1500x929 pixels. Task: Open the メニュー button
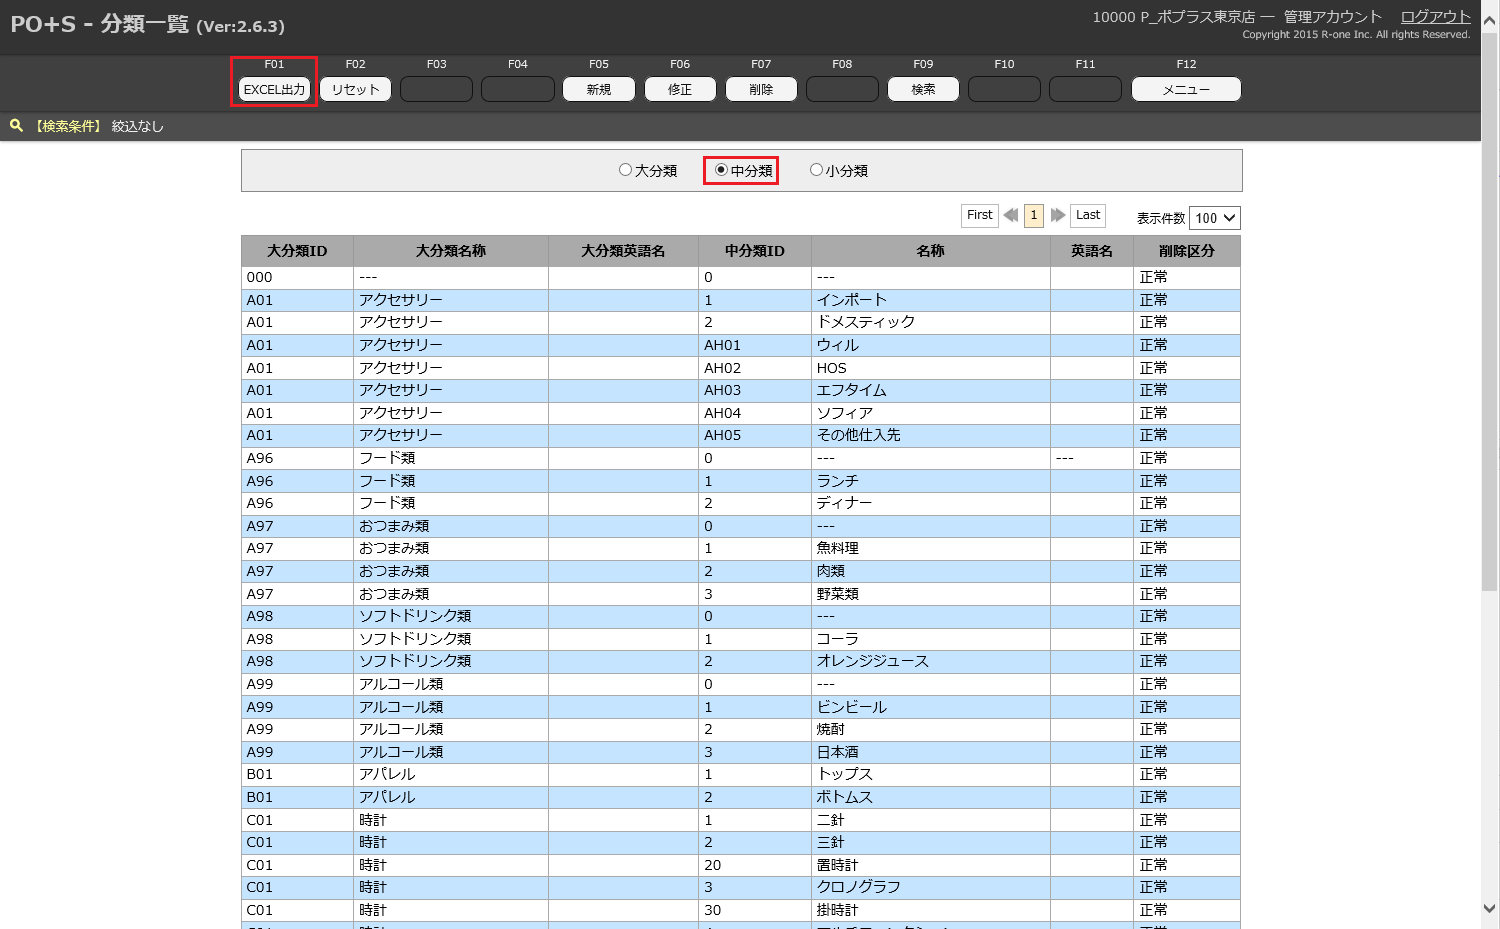[x=1186, y=89]
